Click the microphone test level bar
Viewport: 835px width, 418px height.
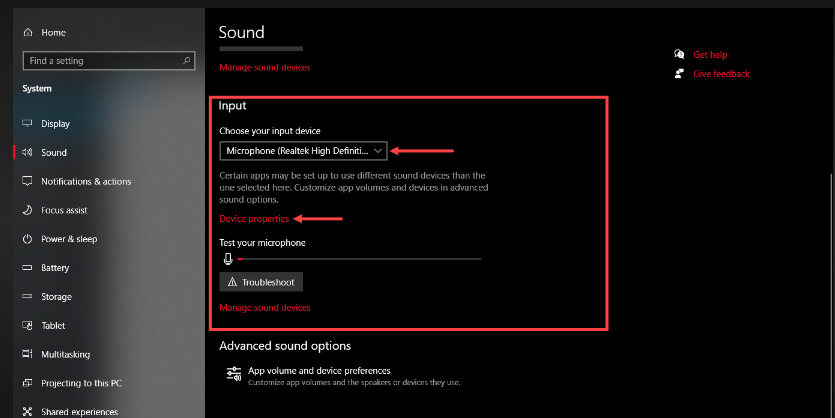click(358, 259)
